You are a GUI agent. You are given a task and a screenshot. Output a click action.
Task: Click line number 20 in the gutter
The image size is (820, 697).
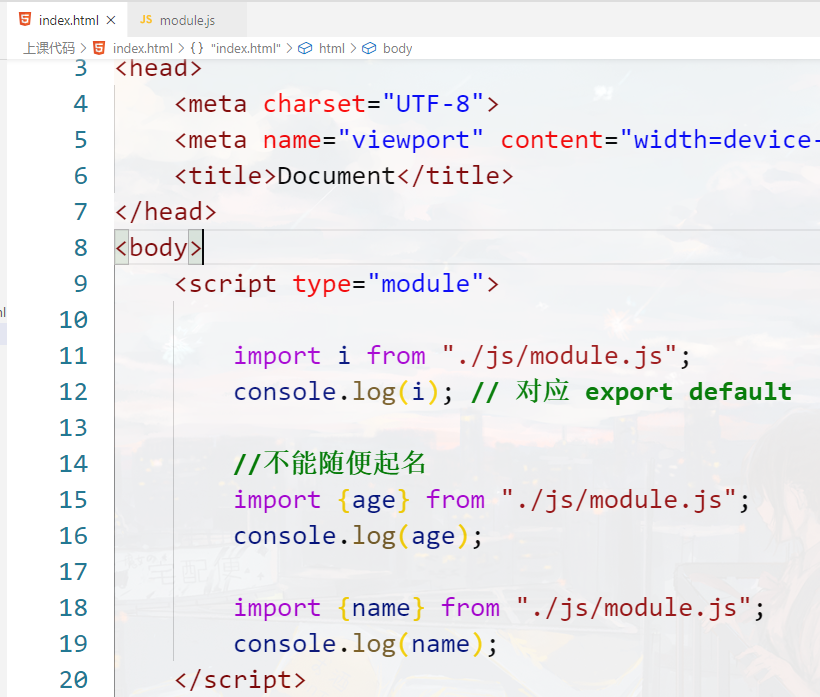[73, 680]
